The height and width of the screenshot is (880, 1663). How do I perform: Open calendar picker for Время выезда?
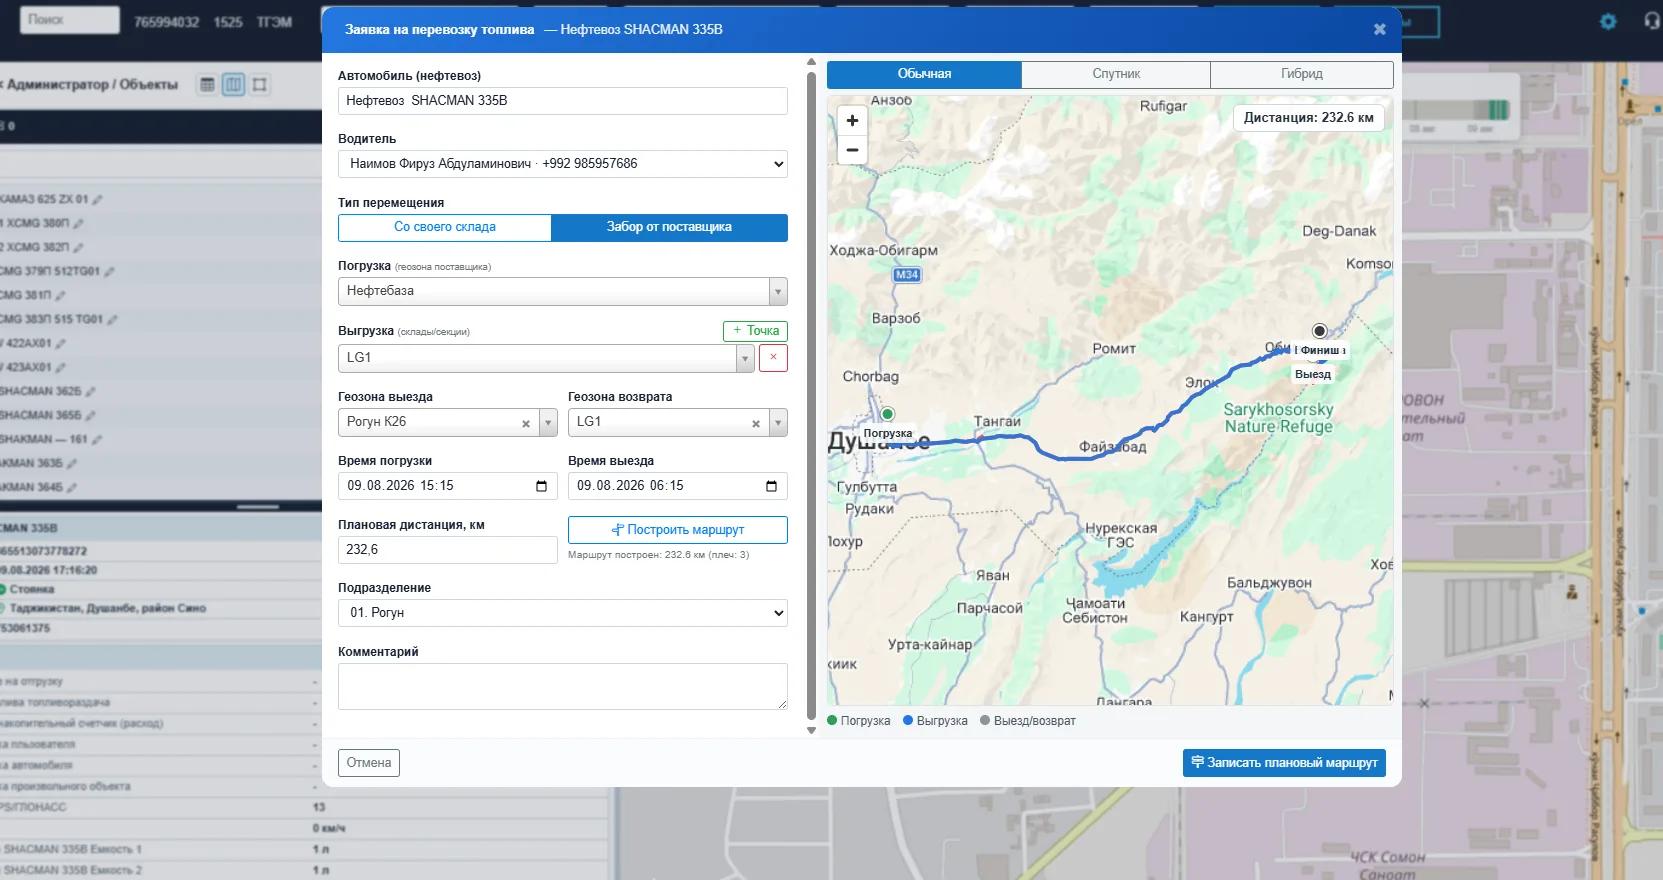tap(771, 486)
